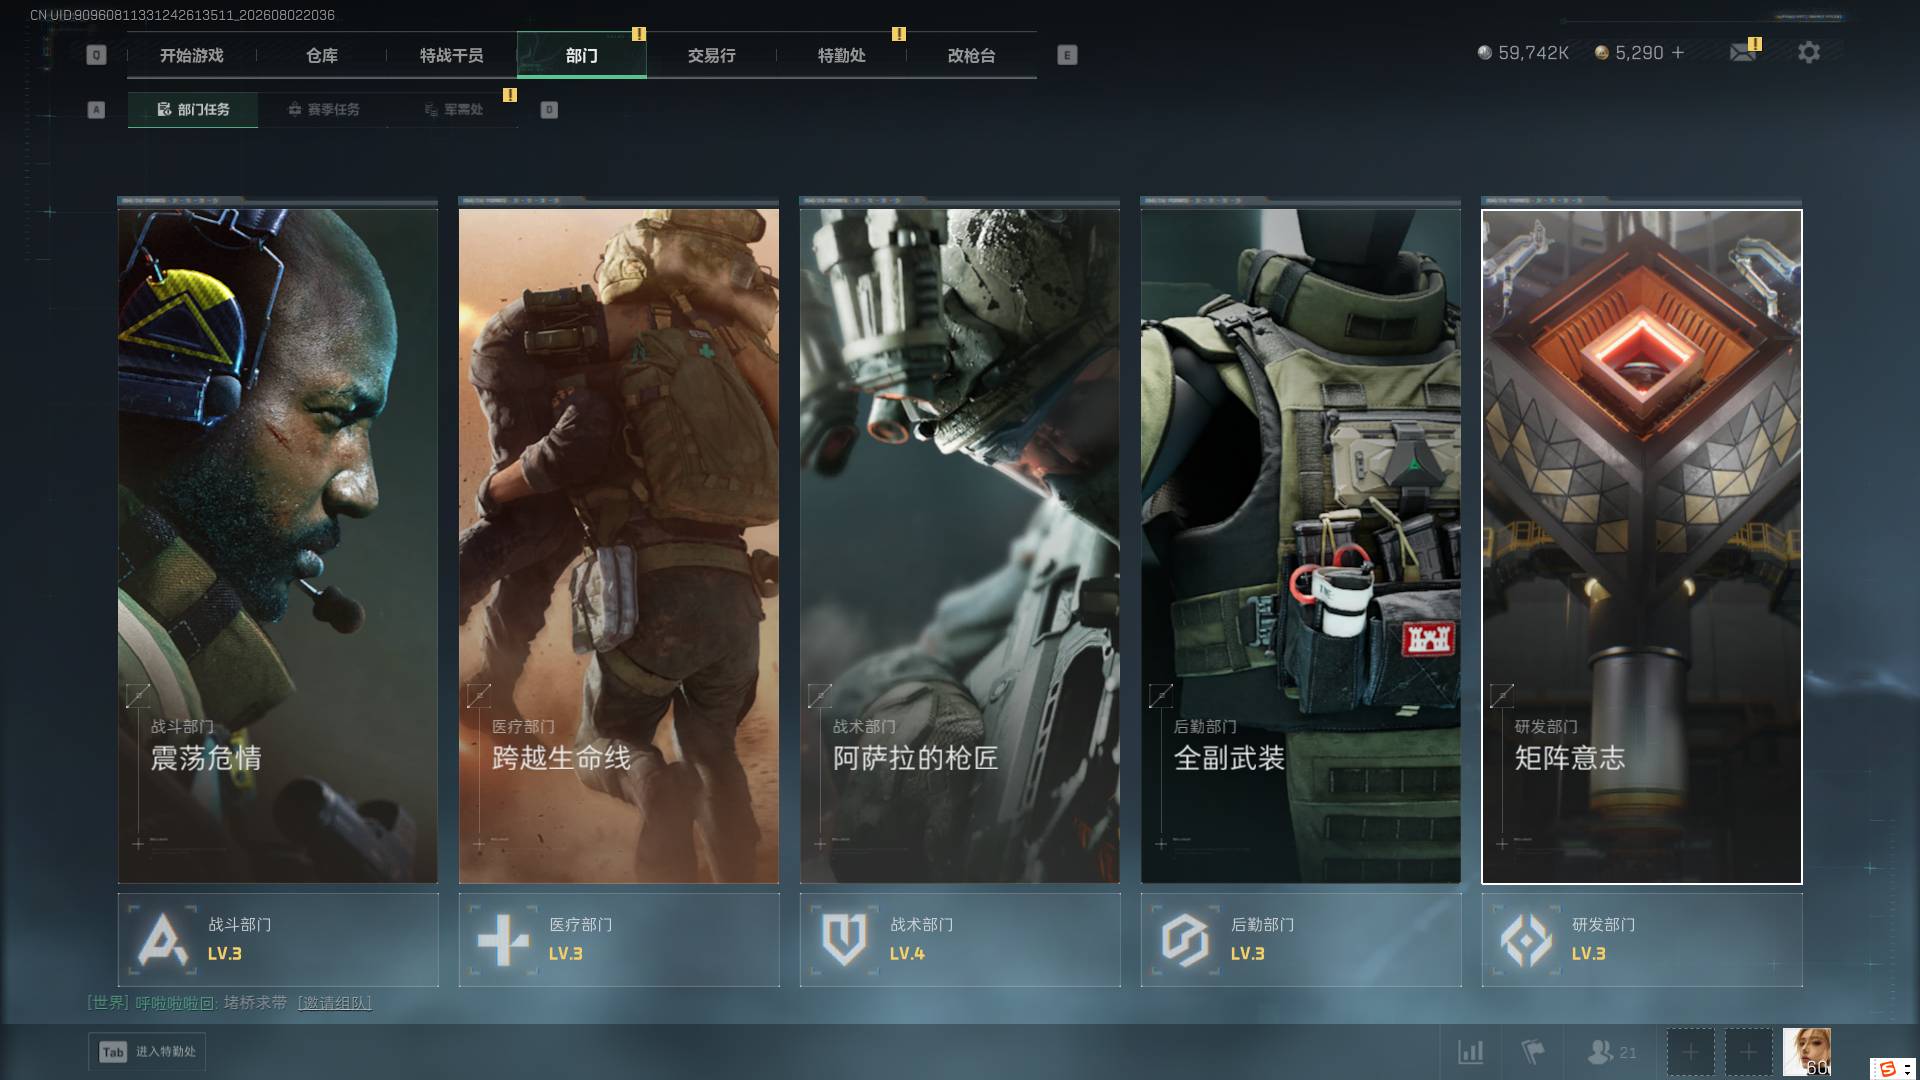This screenshot has height=1080, width=1920.
Task: Click the combat department A-shaped emblem
Action: [163, 940]
